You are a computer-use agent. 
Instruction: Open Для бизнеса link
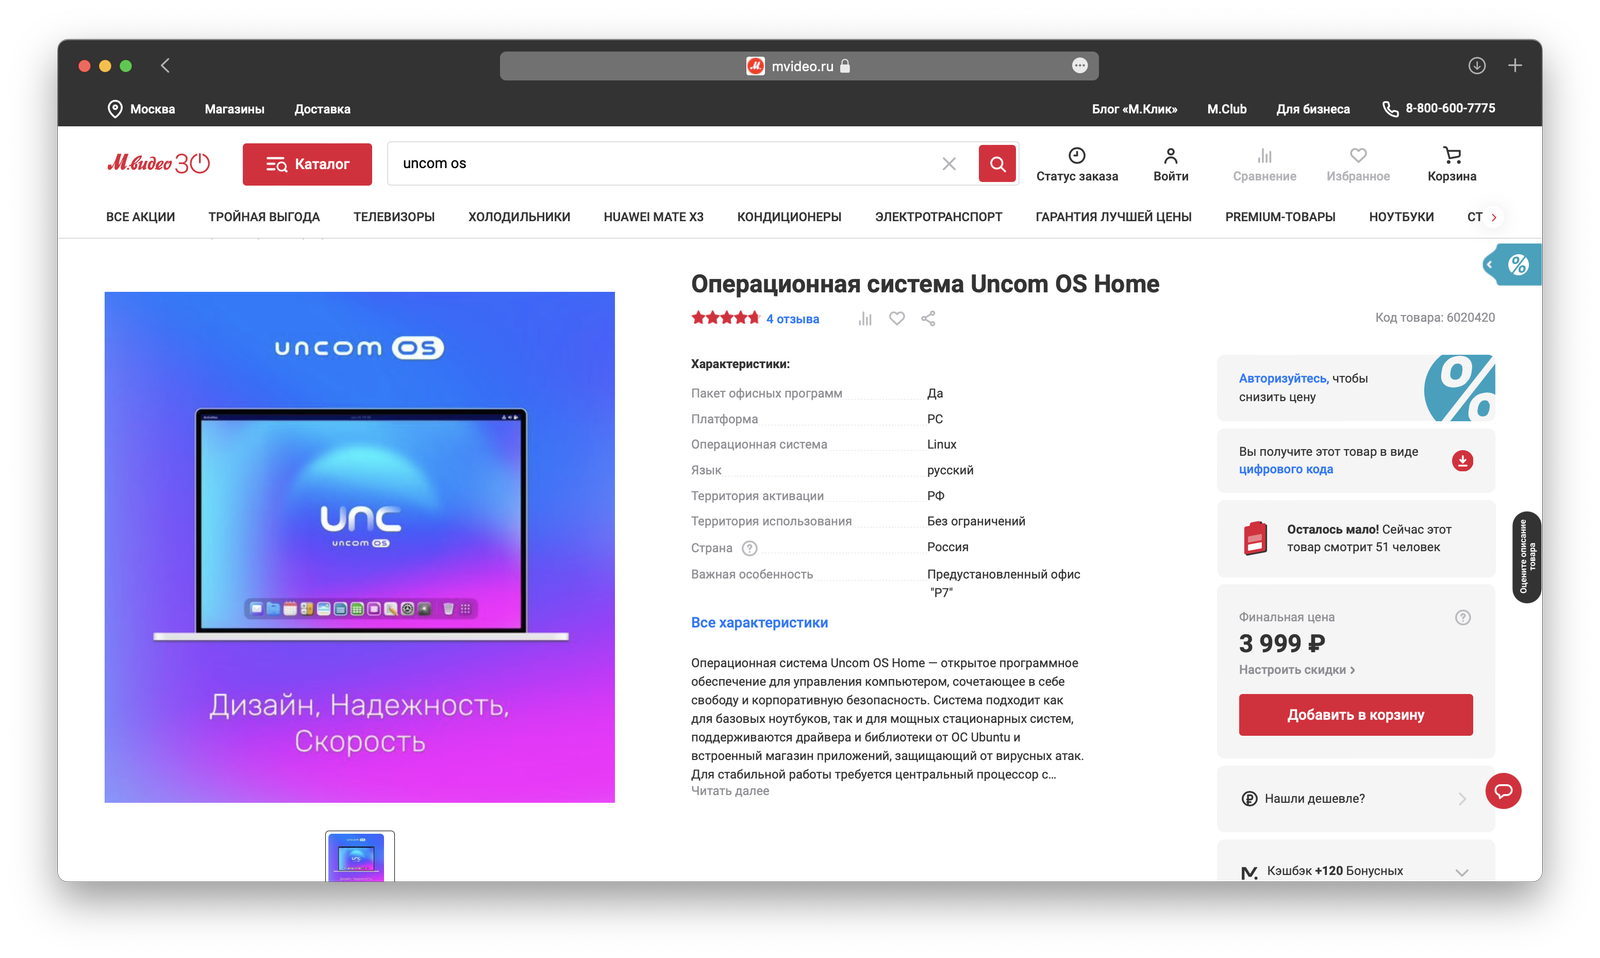[1313, 109]
